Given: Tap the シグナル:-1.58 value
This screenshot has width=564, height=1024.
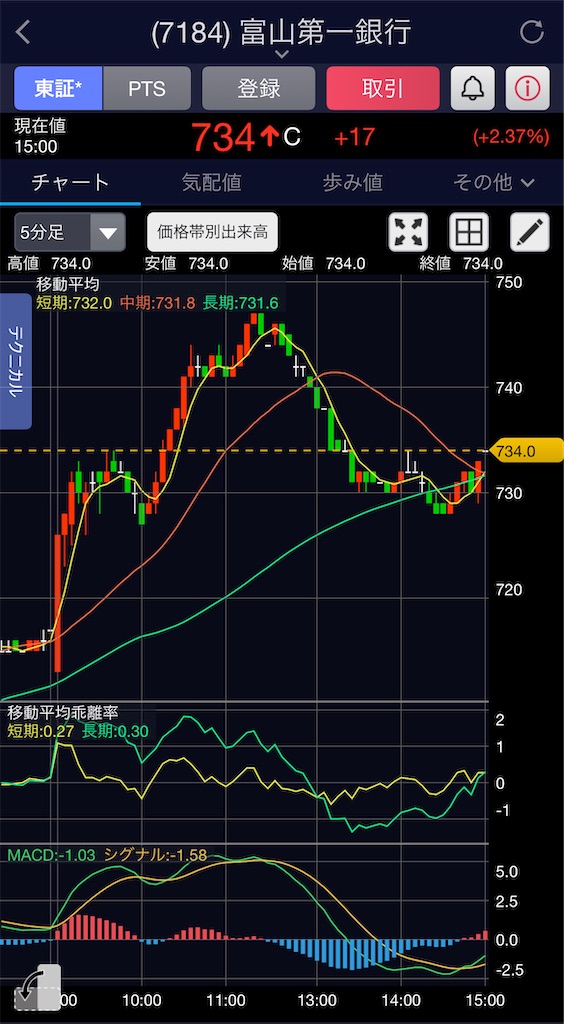Looking at the screenshot, I should click(155, 854).
